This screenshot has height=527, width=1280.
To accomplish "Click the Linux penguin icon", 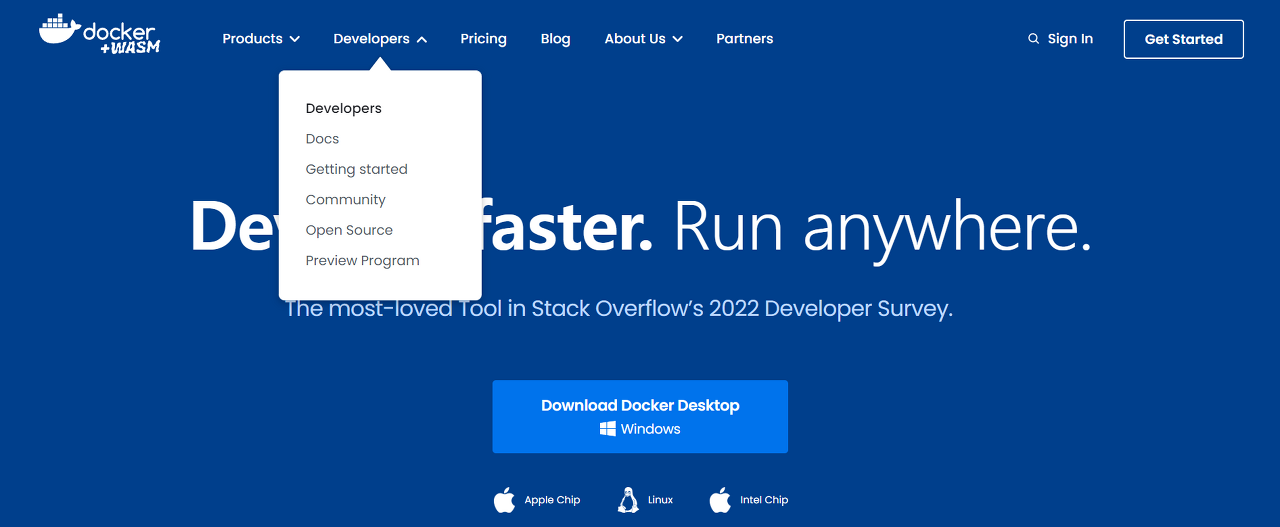I will [628, 500].
